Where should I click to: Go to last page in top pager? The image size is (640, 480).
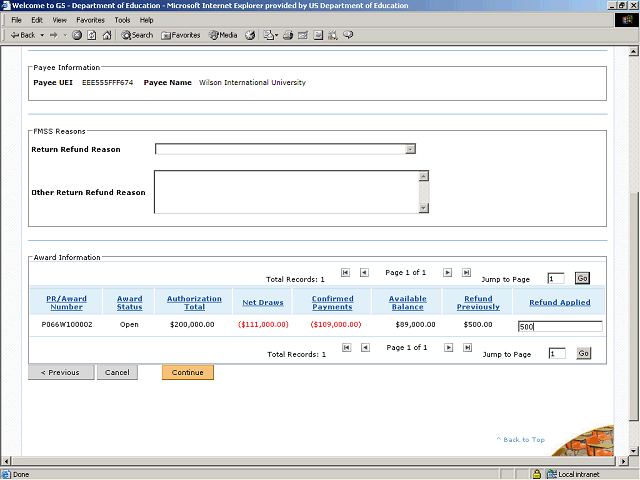466,272
